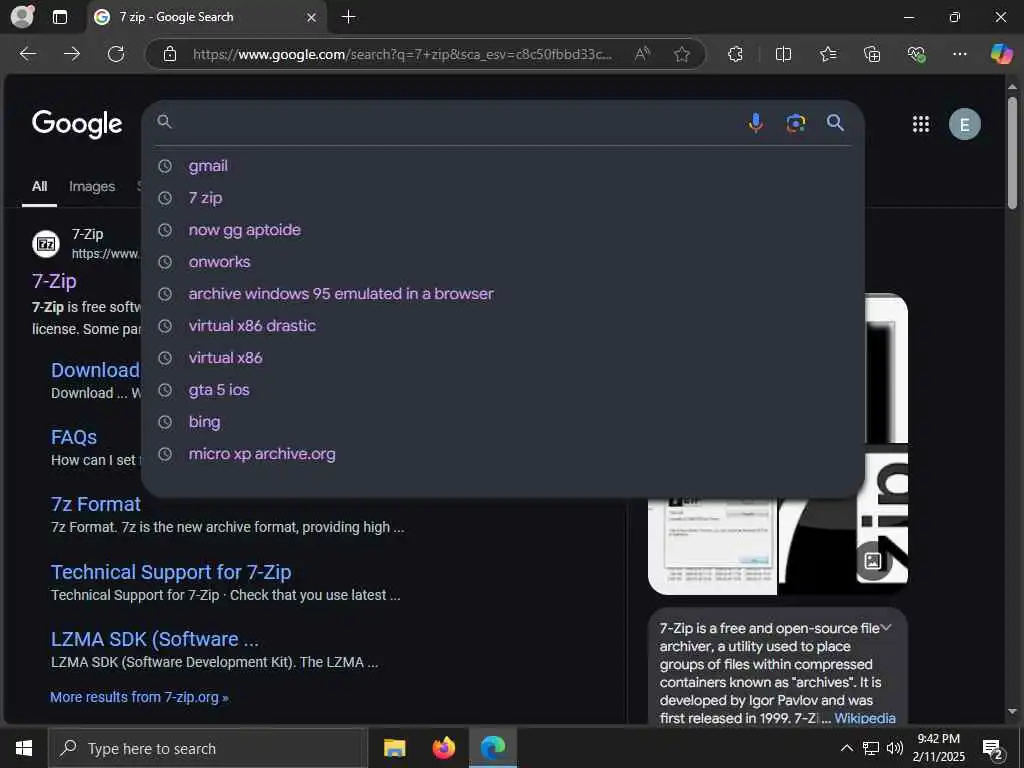Open the notifications action center icon

tap(993, 750)
